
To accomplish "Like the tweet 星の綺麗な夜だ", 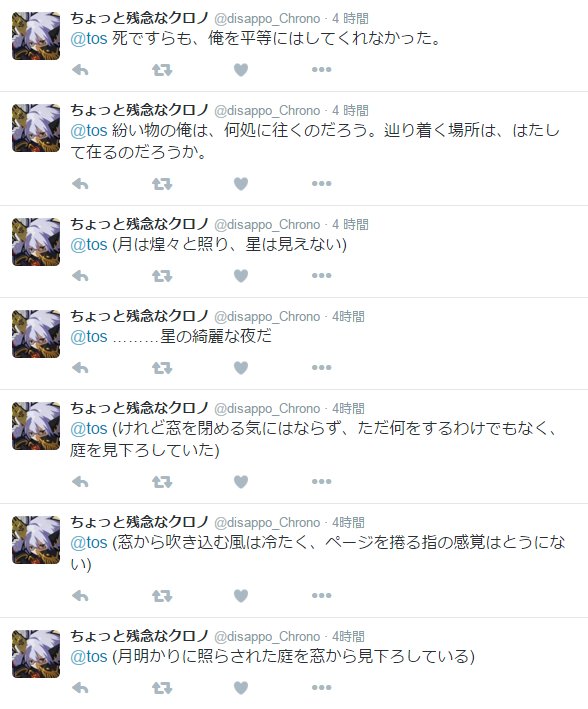I will pyautogui.click(x=241, y=368).
